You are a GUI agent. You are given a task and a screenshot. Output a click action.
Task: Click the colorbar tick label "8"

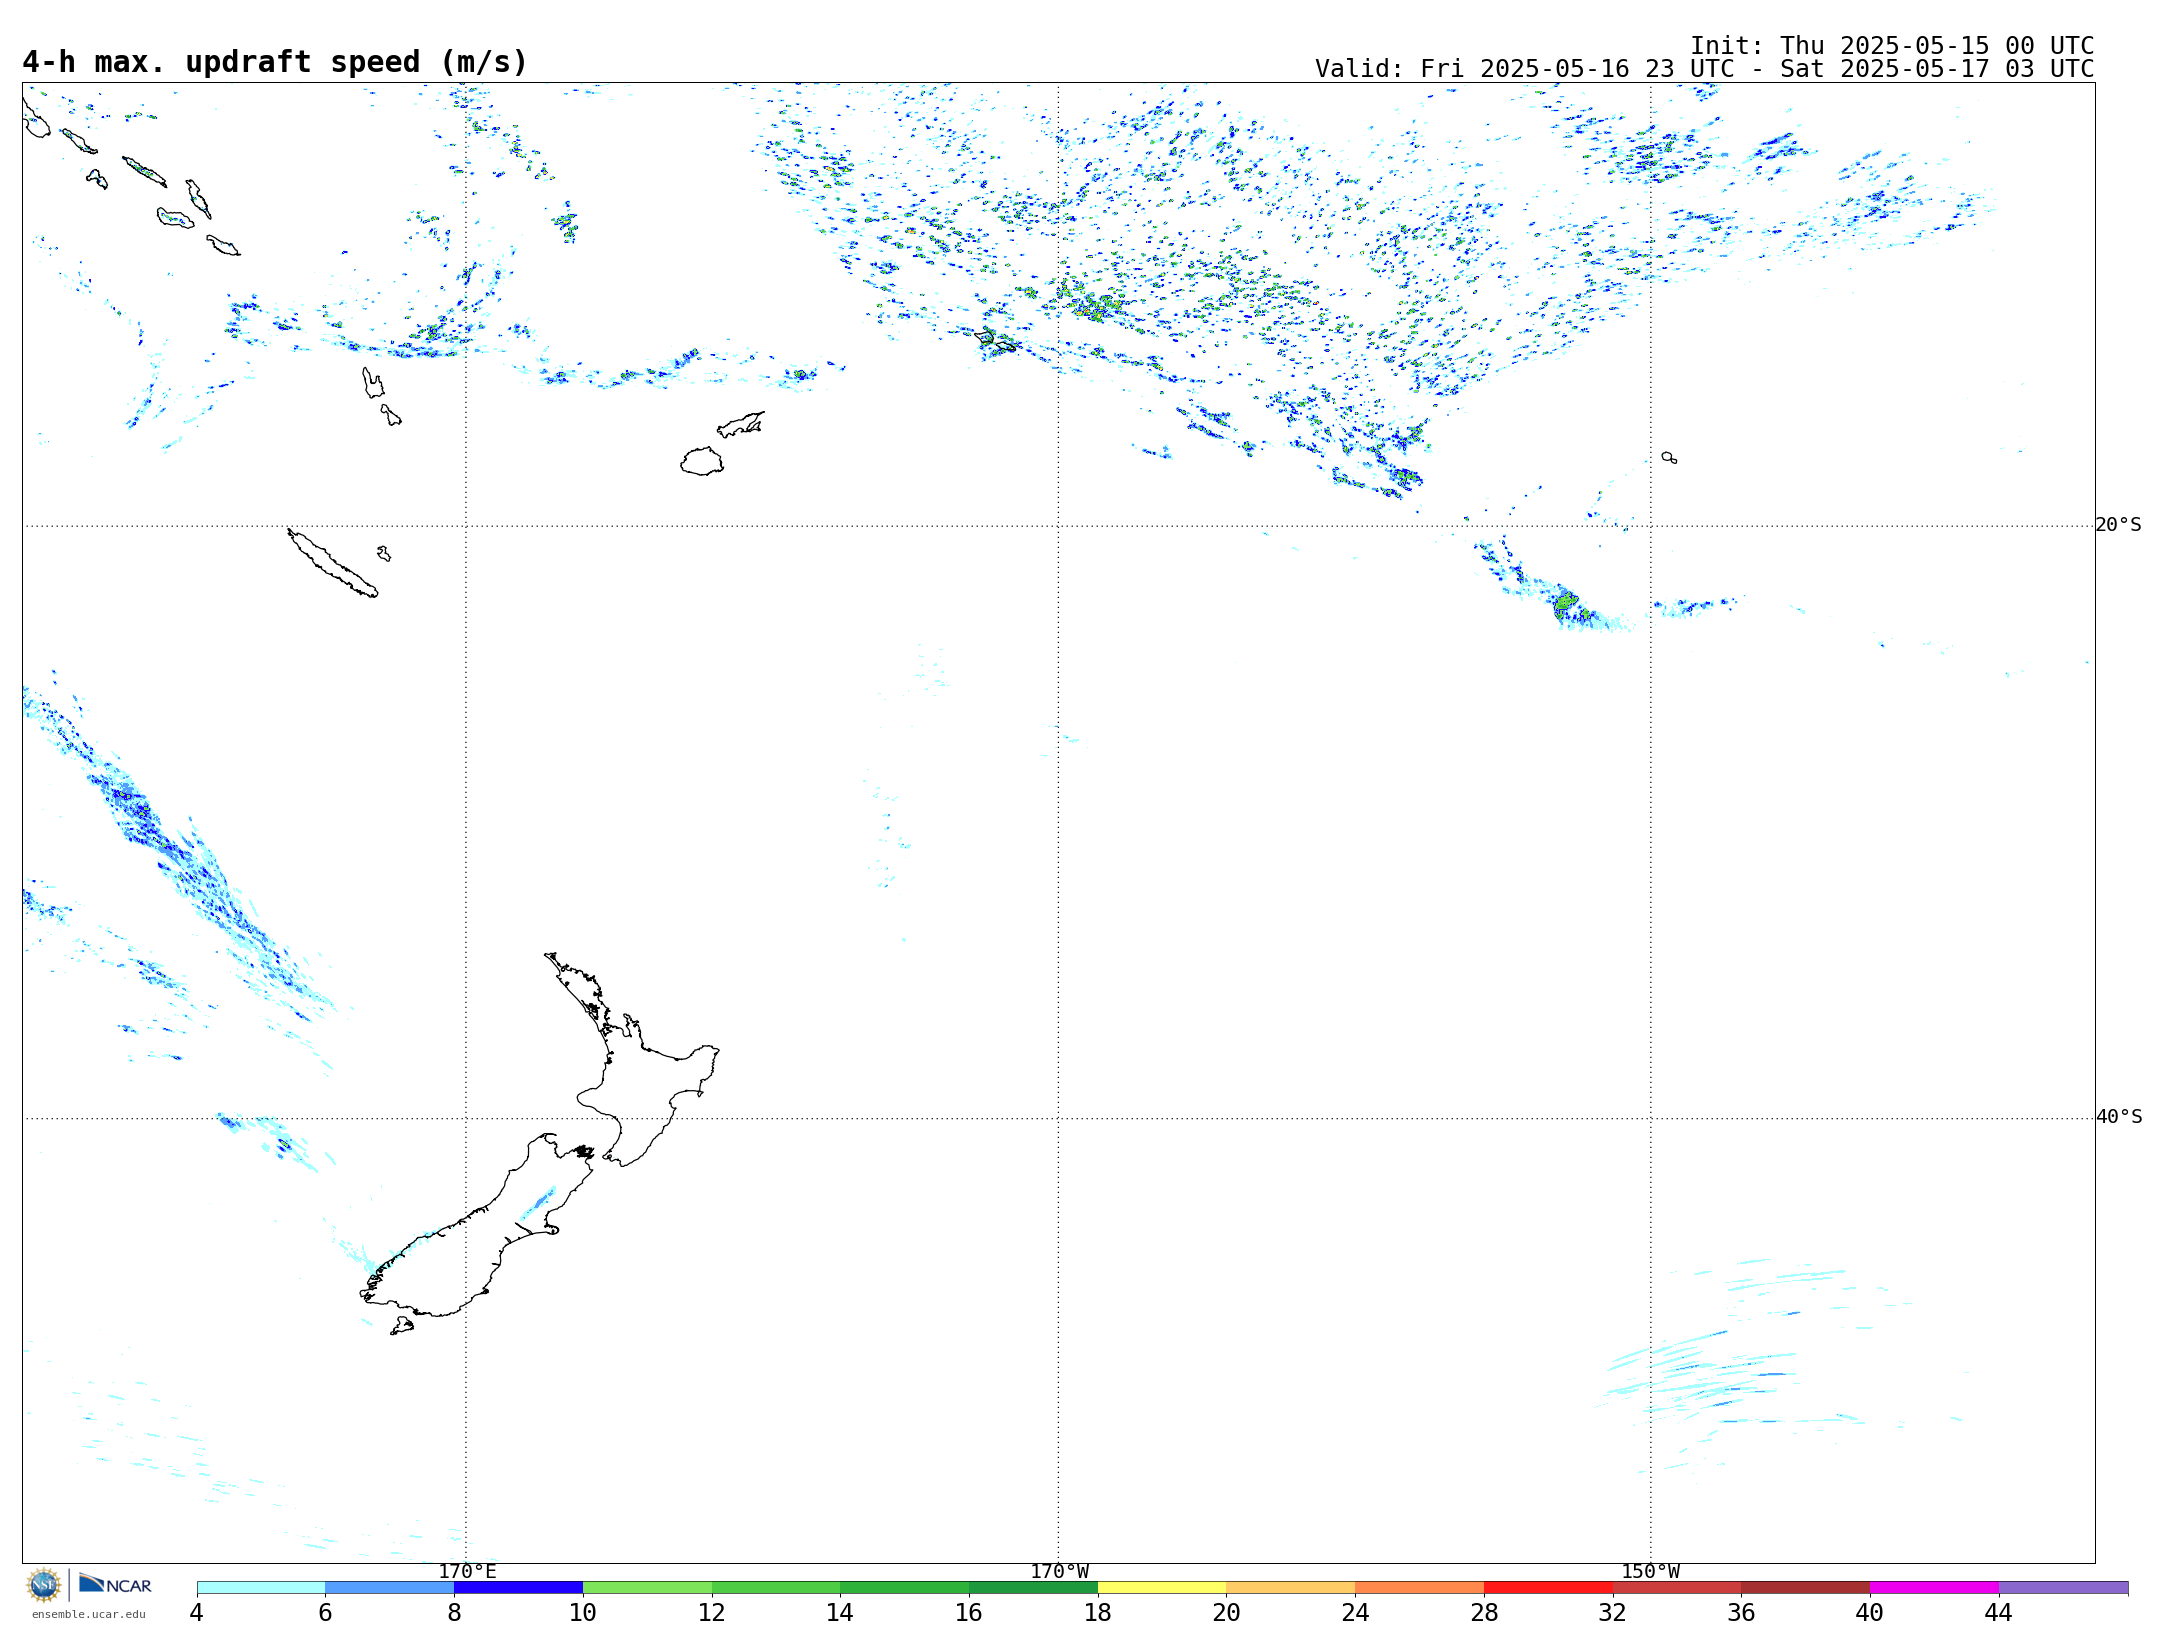click(454, 1612)
